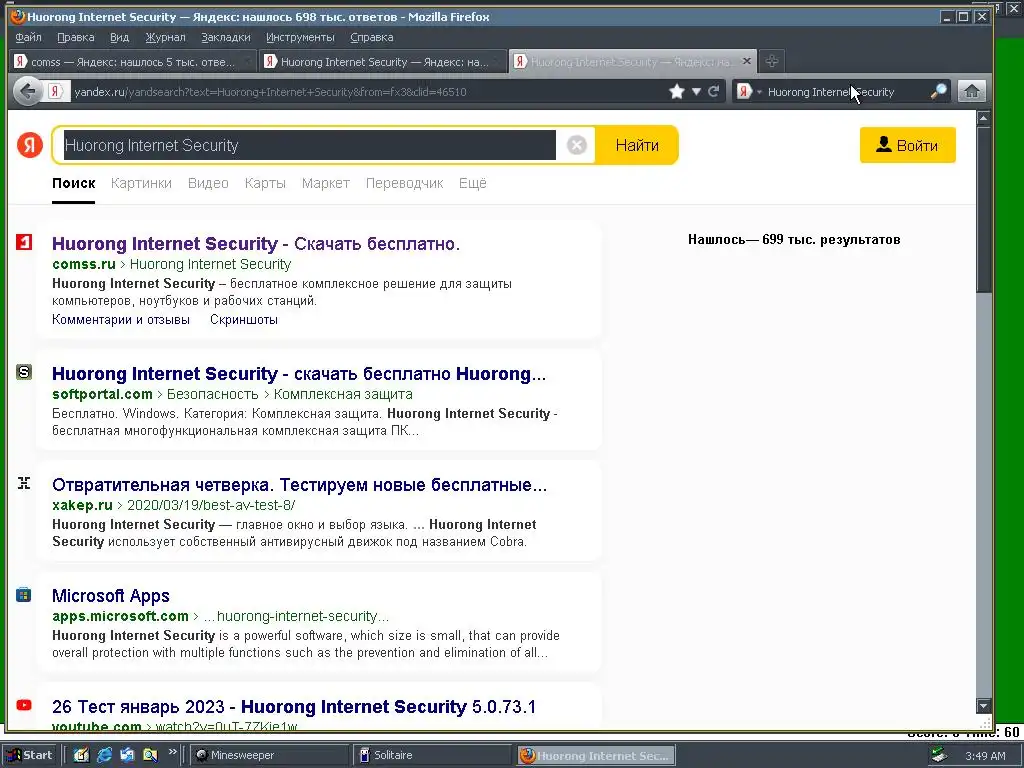
Task: Click the red Yandex logo next to the search field
Action: pyautogui.click(x=30, y=145)
